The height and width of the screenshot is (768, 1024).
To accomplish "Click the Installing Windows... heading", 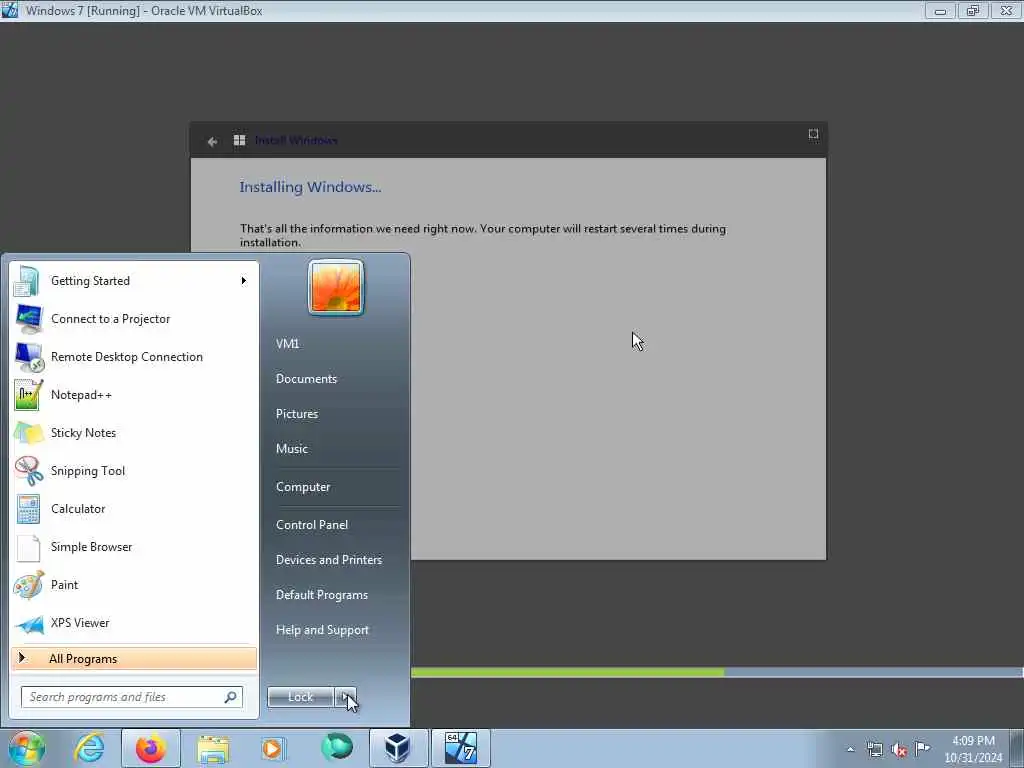I will click(310, 187).
